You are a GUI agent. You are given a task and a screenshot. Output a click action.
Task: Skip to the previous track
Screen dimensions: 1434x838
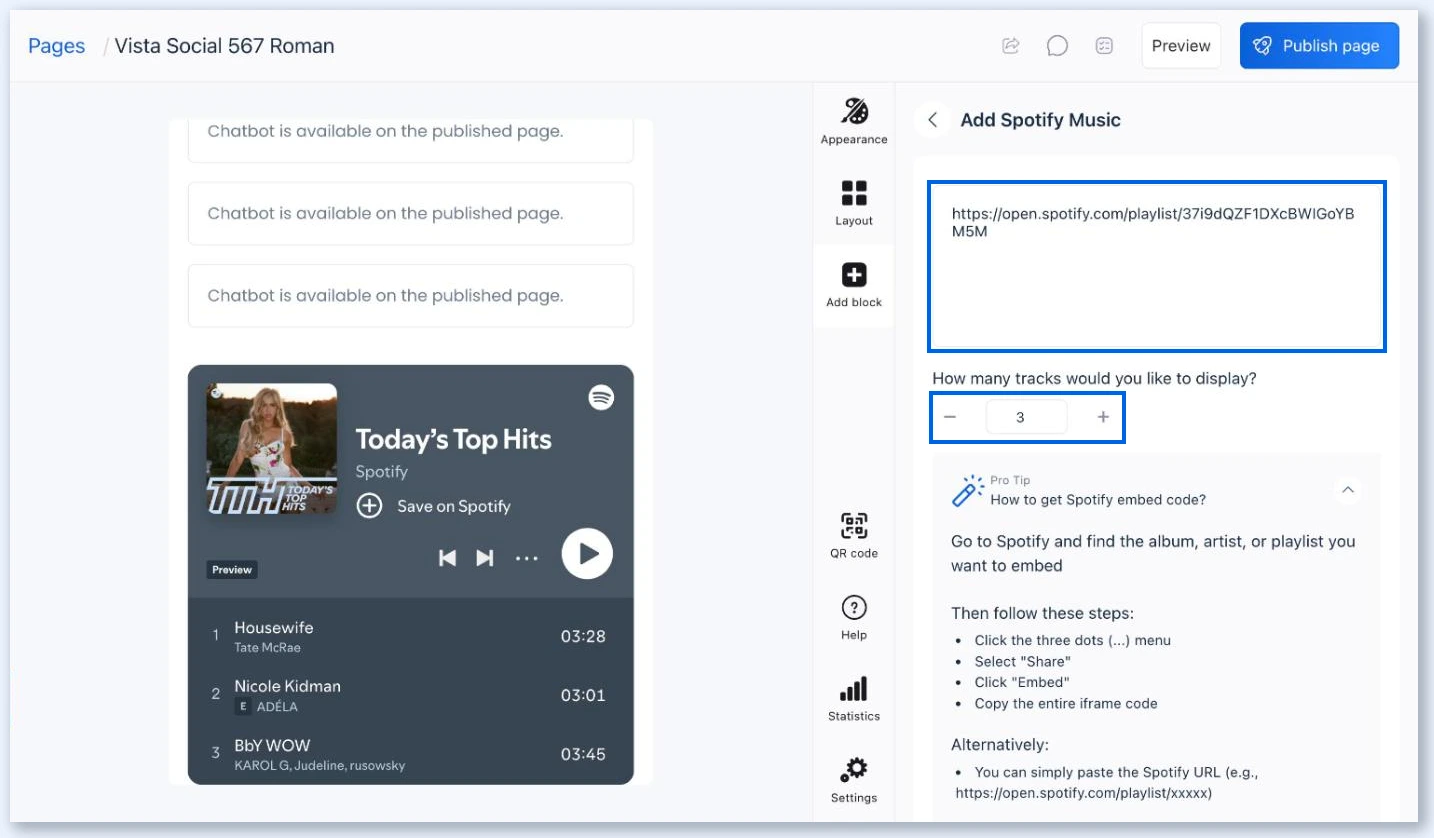tap(448, 558)
